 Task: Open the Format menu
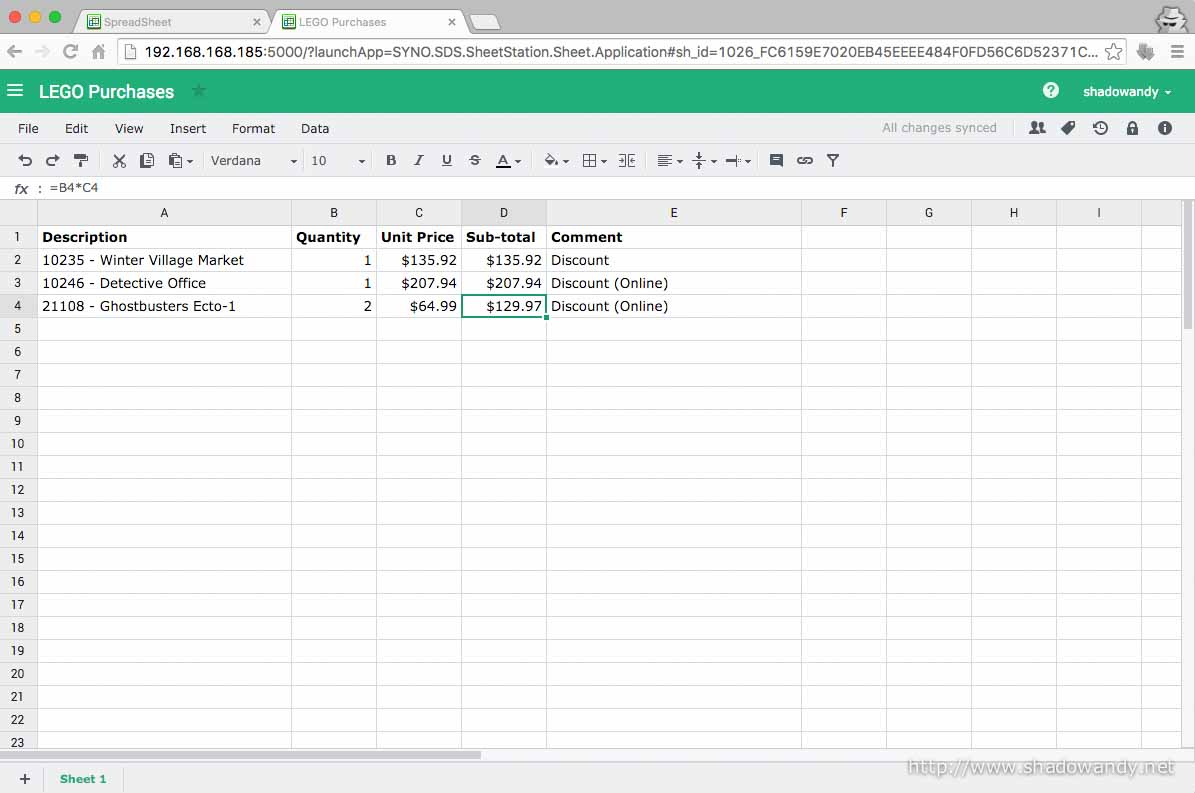(253, 129)
